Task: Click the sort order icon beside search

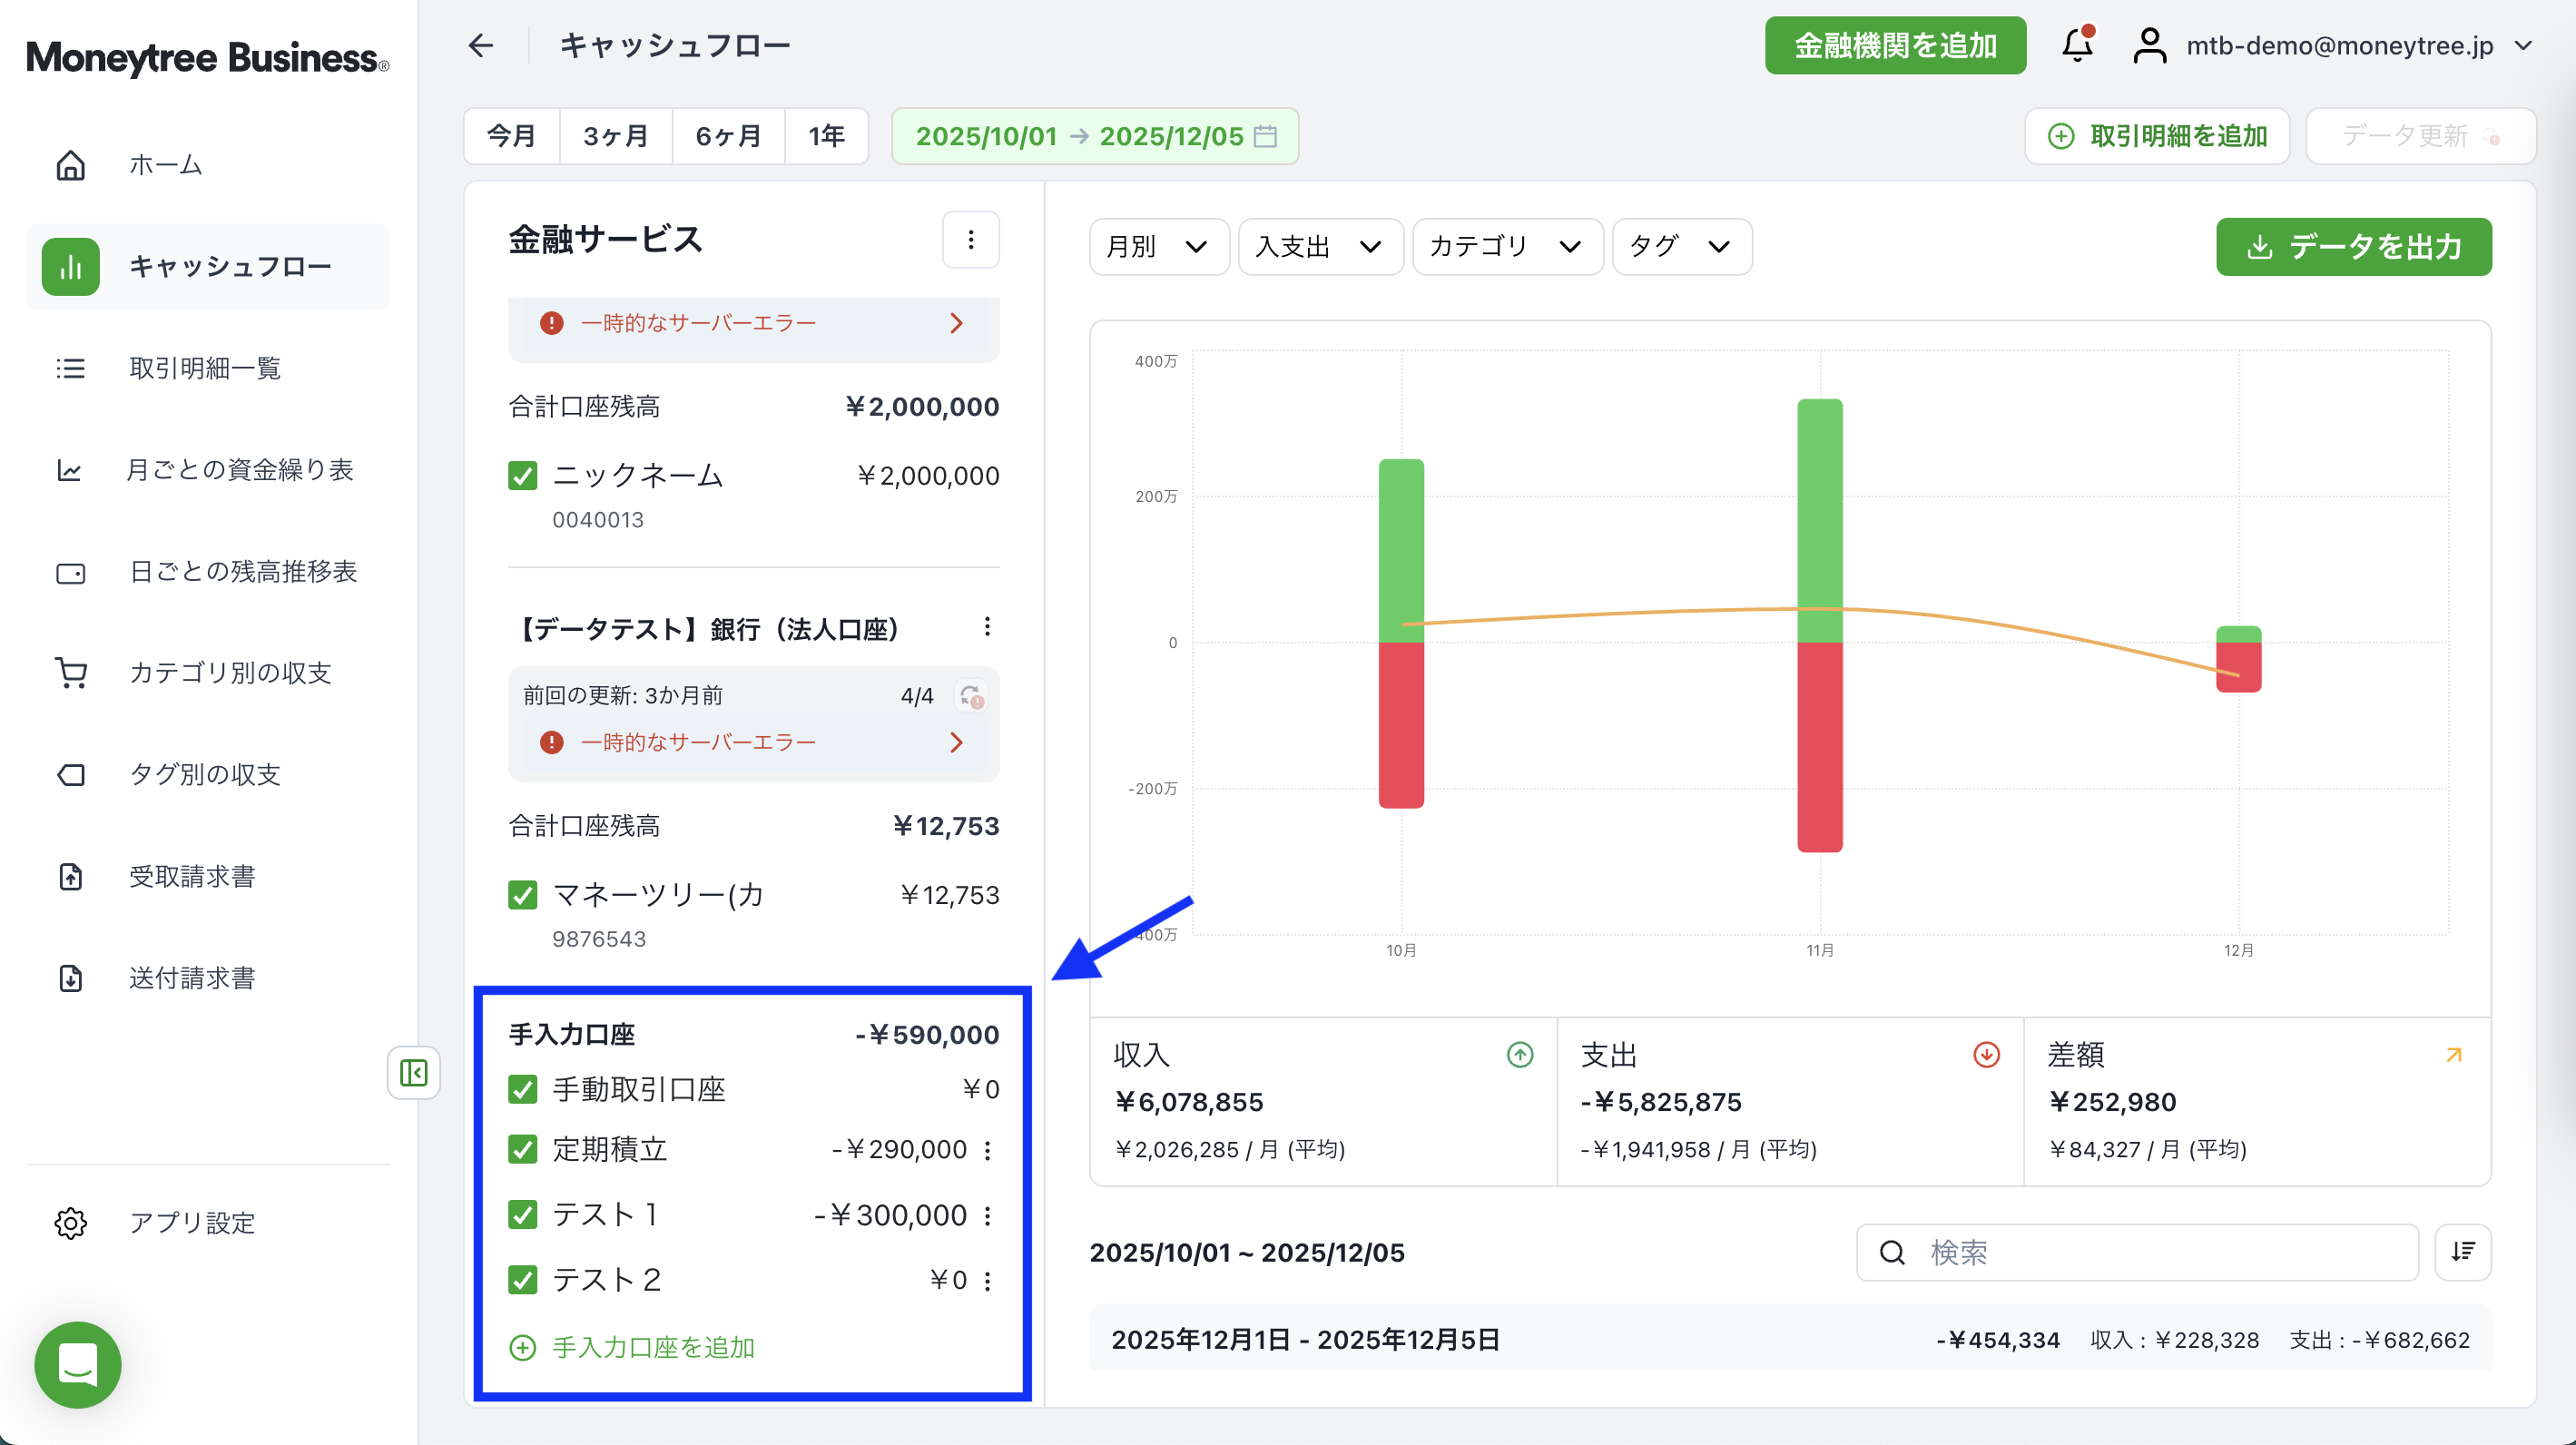Action: (2462, 1252)
